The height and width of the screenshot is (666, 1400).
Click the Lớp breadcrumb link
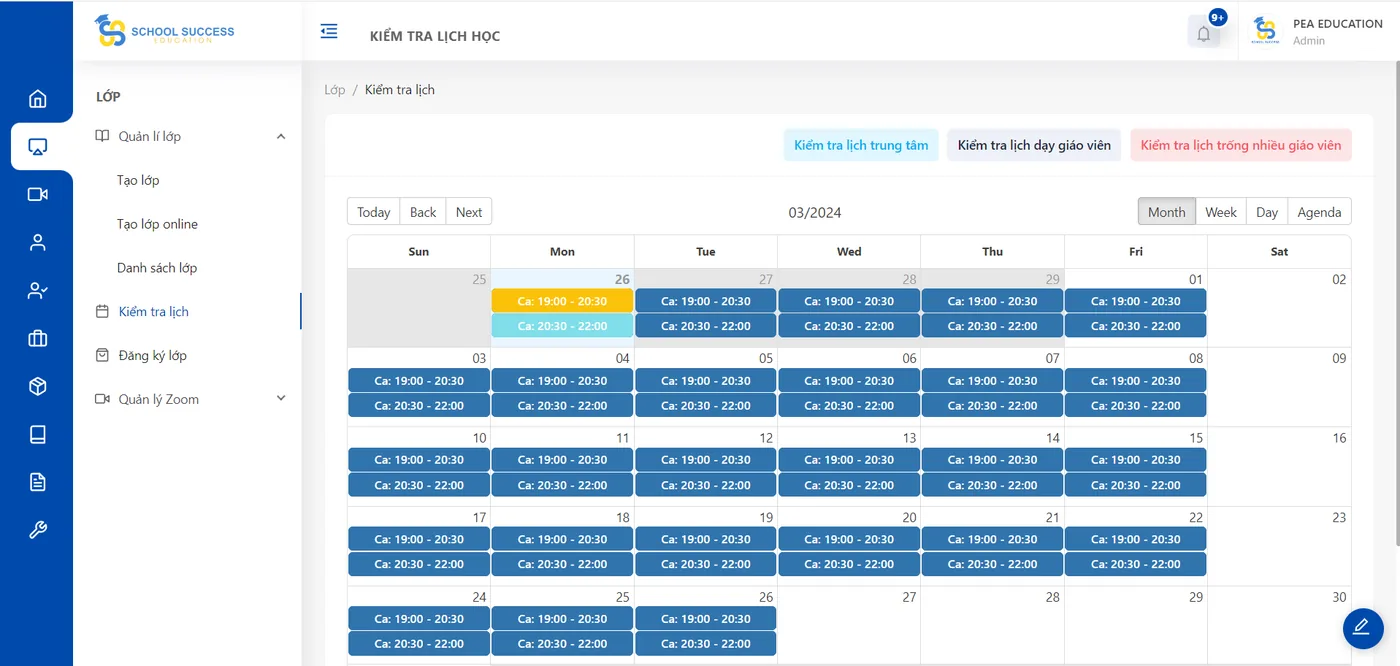[334, 90]
